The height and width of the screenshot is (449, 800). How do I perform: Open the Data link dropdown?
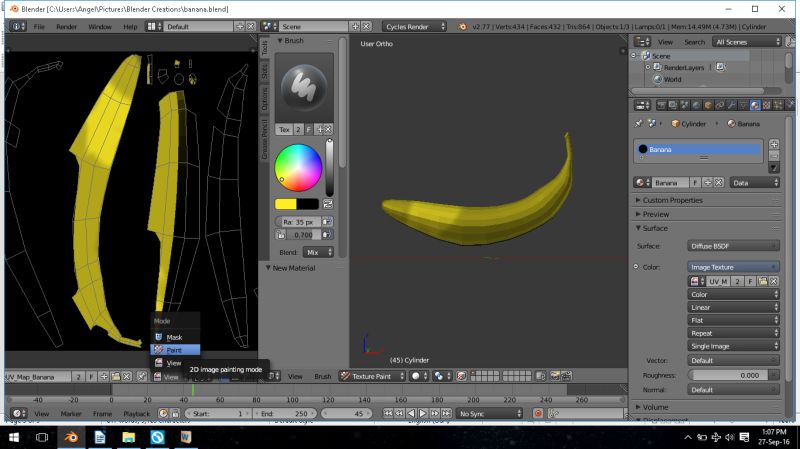point(755,183)
